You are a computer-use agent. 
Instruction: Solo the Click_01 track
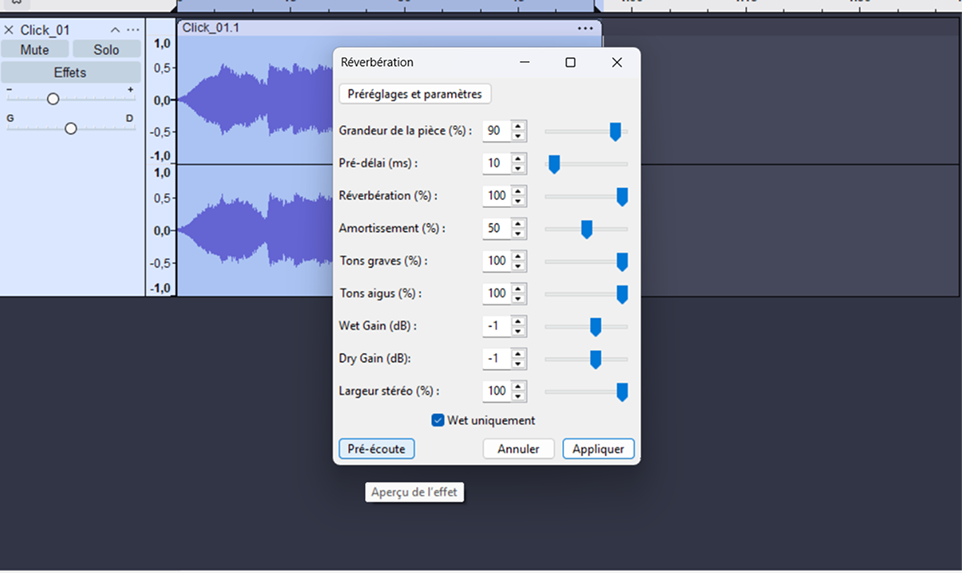pyautogui.click(x=106, y=50)
